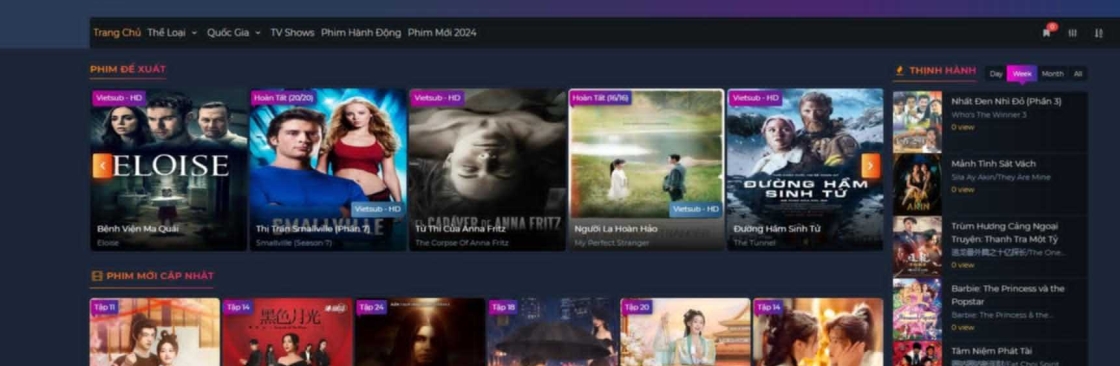Click the Mảnh Tình Sát Vách trending thumbnail
Image resolution: width=1120 pixels, height=366 pixels.
pyautogui.click(x=917, y=184)
